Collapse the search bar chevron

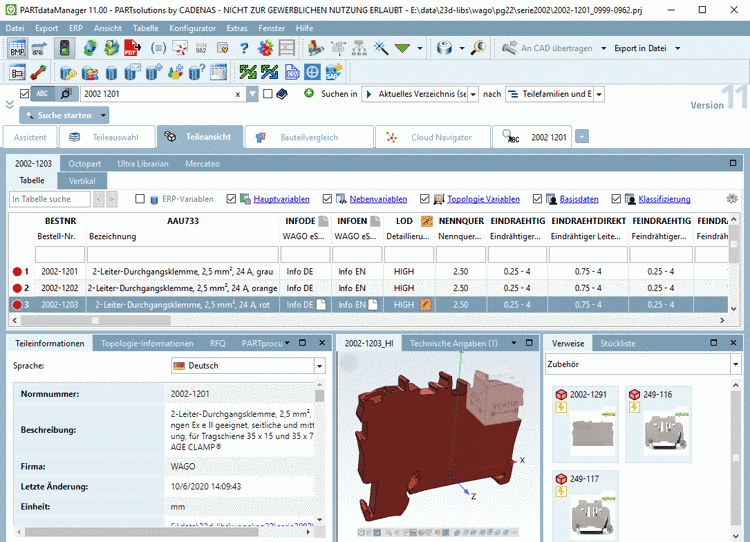[10, 104]
